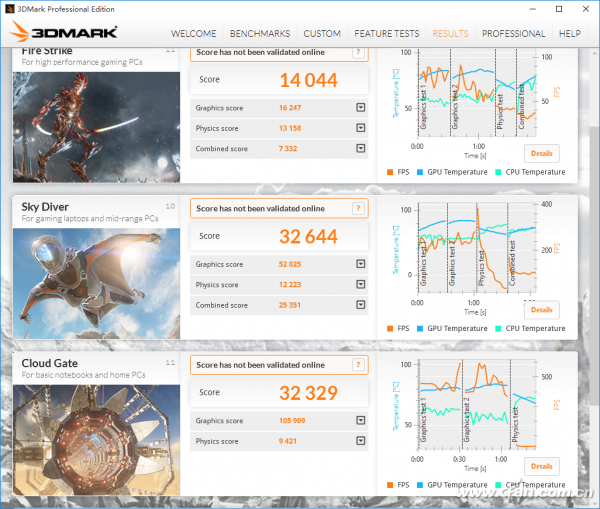This screenshot has width=600, height=509.
Task: Click the 3DMark title bar app icon
Action: (10, 9)
